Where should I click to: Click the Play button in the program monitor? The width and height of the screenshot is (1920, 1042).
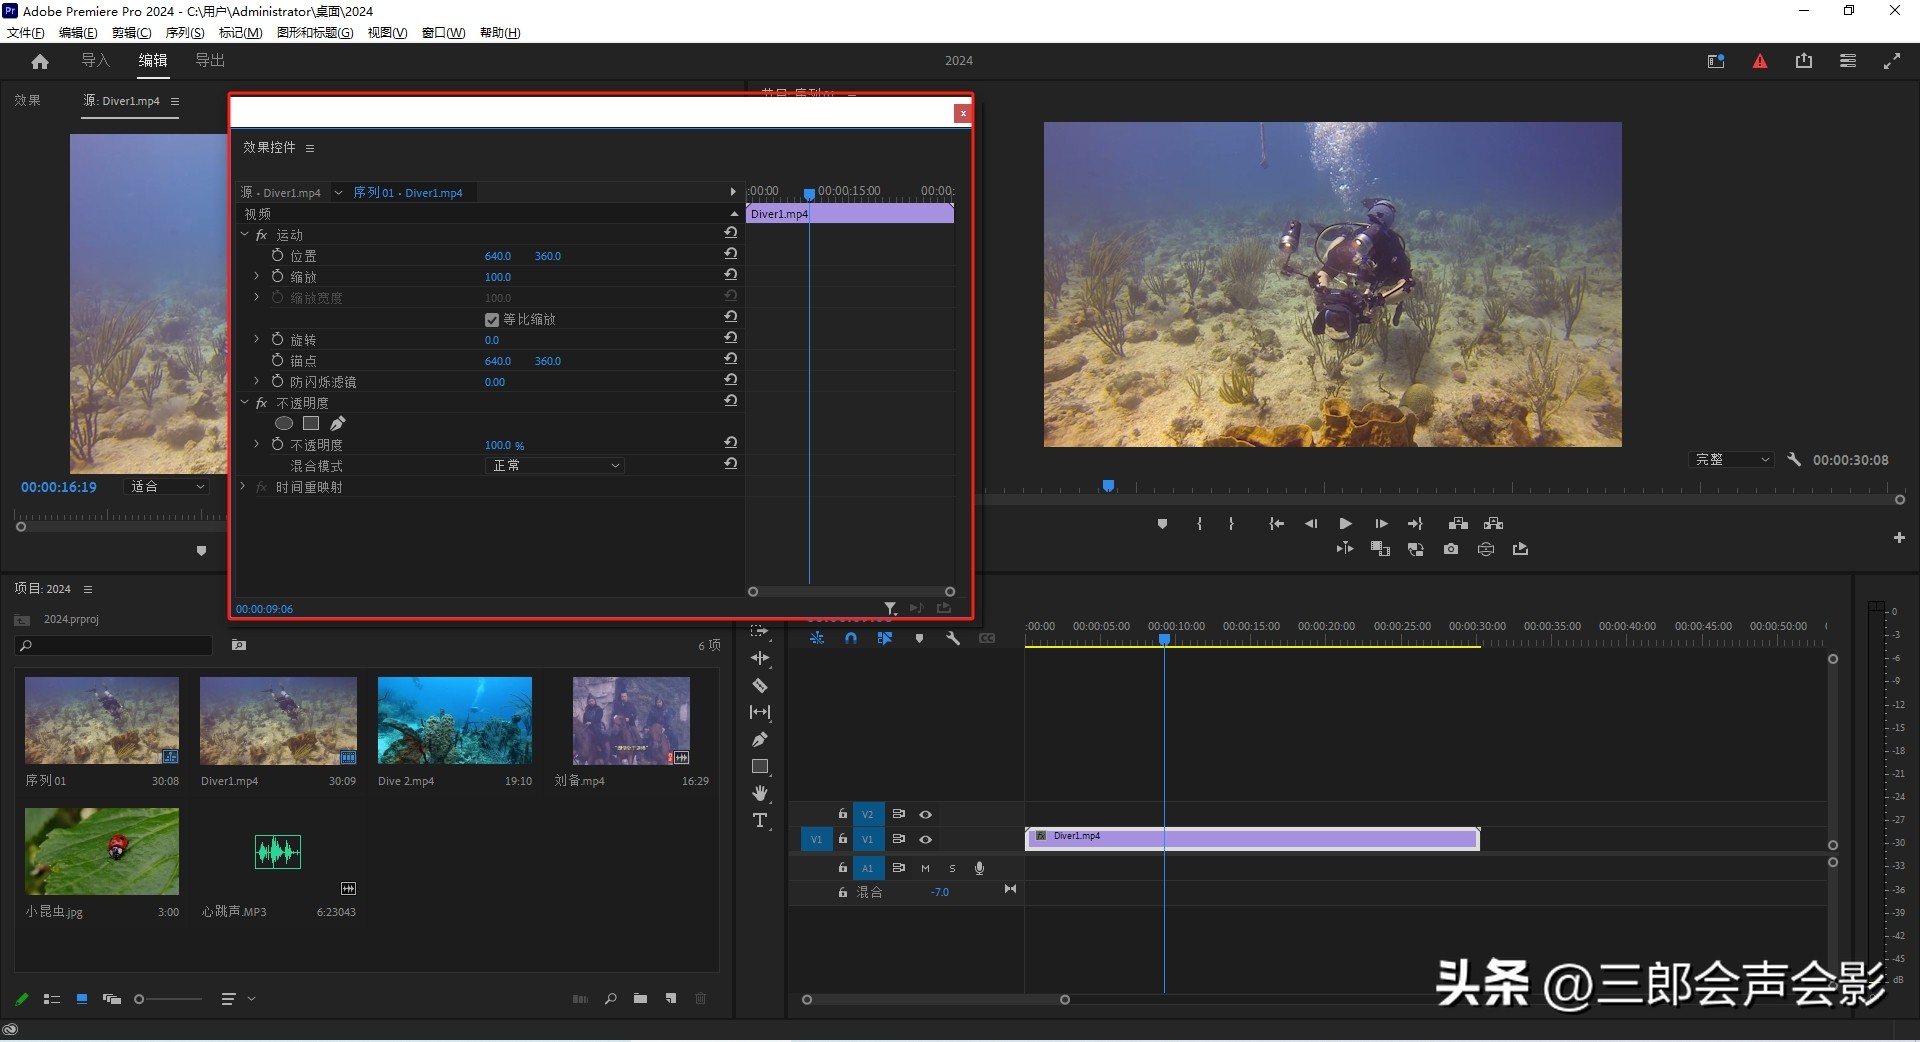(x=1345, y=523)
